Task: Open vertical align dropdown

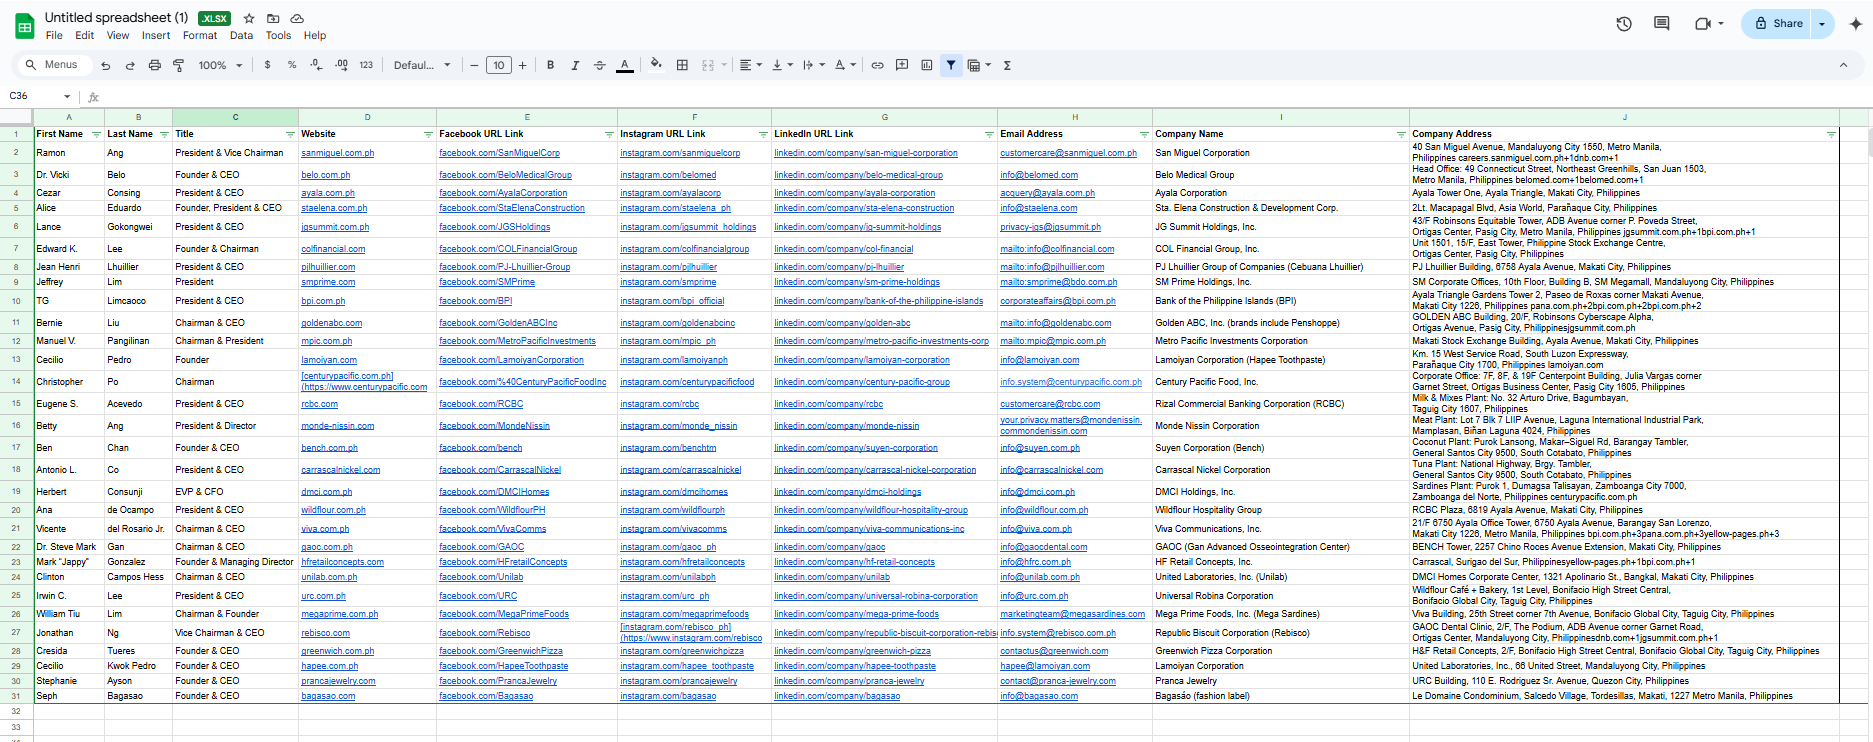Action: tap(782, 65)
